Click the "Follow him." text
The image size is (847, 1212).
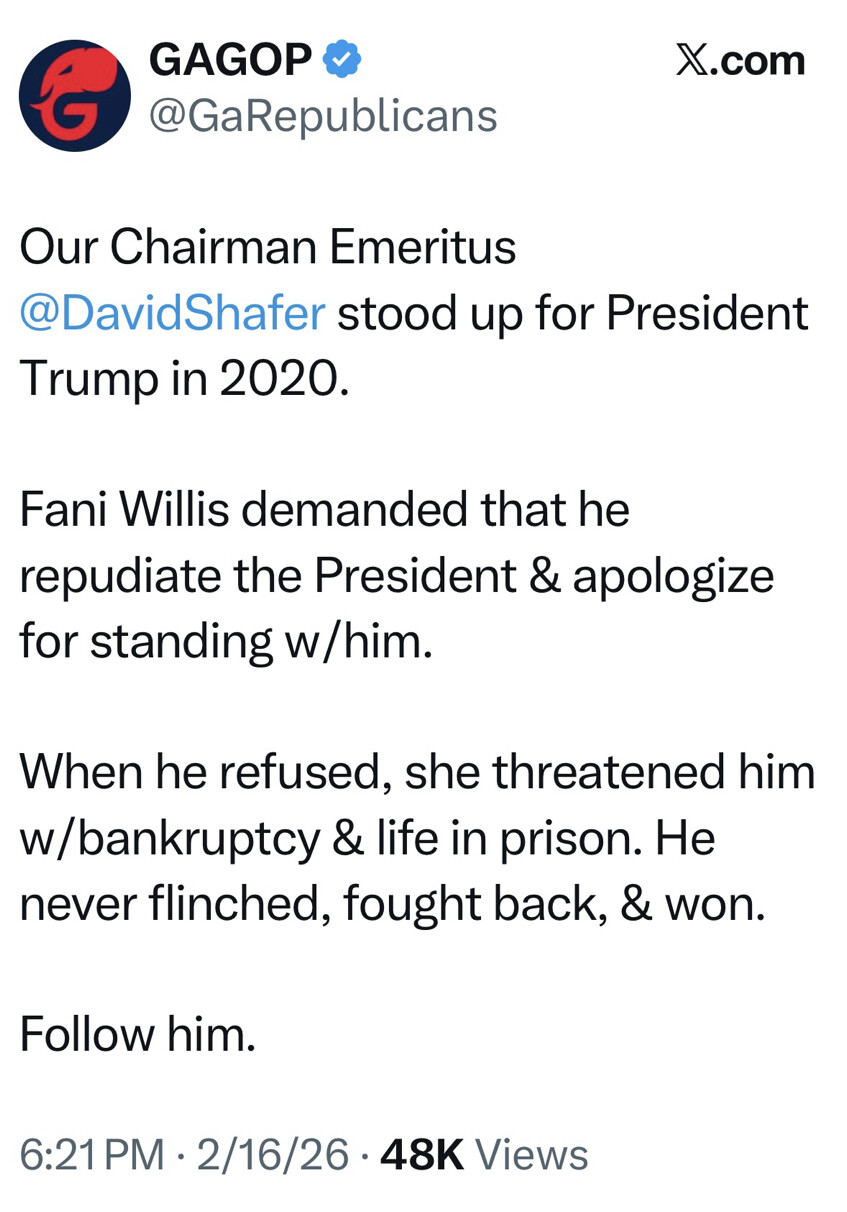coord(138,1034)
